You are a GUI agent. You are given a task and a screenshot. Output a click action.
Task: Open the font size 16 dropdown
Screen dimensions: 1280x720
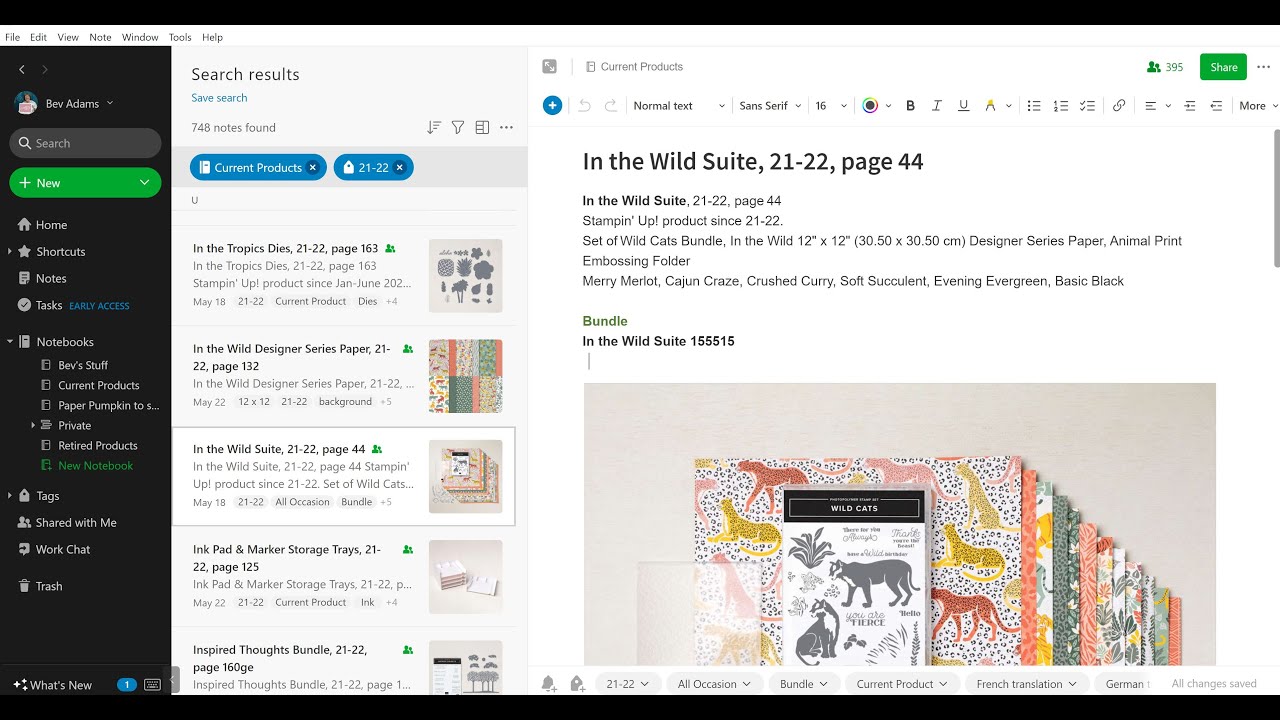830,106
